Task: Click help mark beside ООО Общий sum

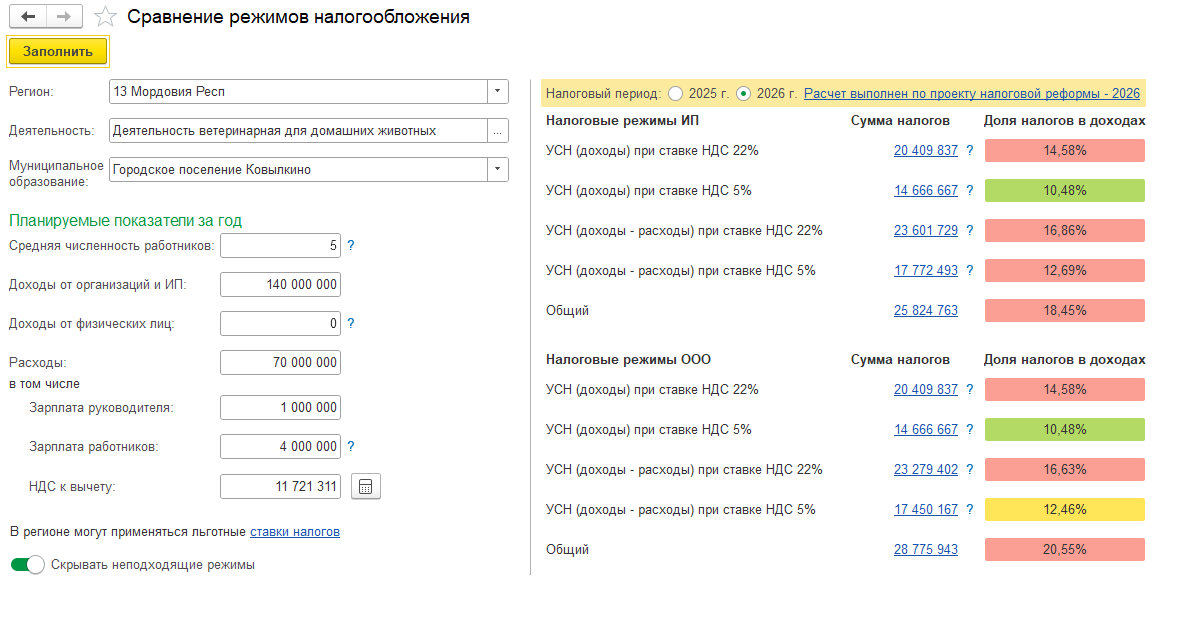Action: point(970,550)
